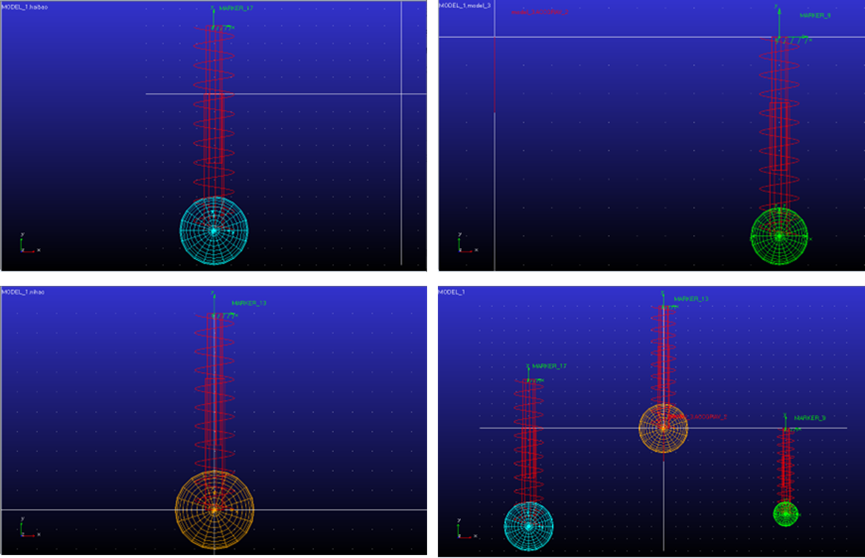Select the orange sphere in the MODEL_1 view

[663, 428]
